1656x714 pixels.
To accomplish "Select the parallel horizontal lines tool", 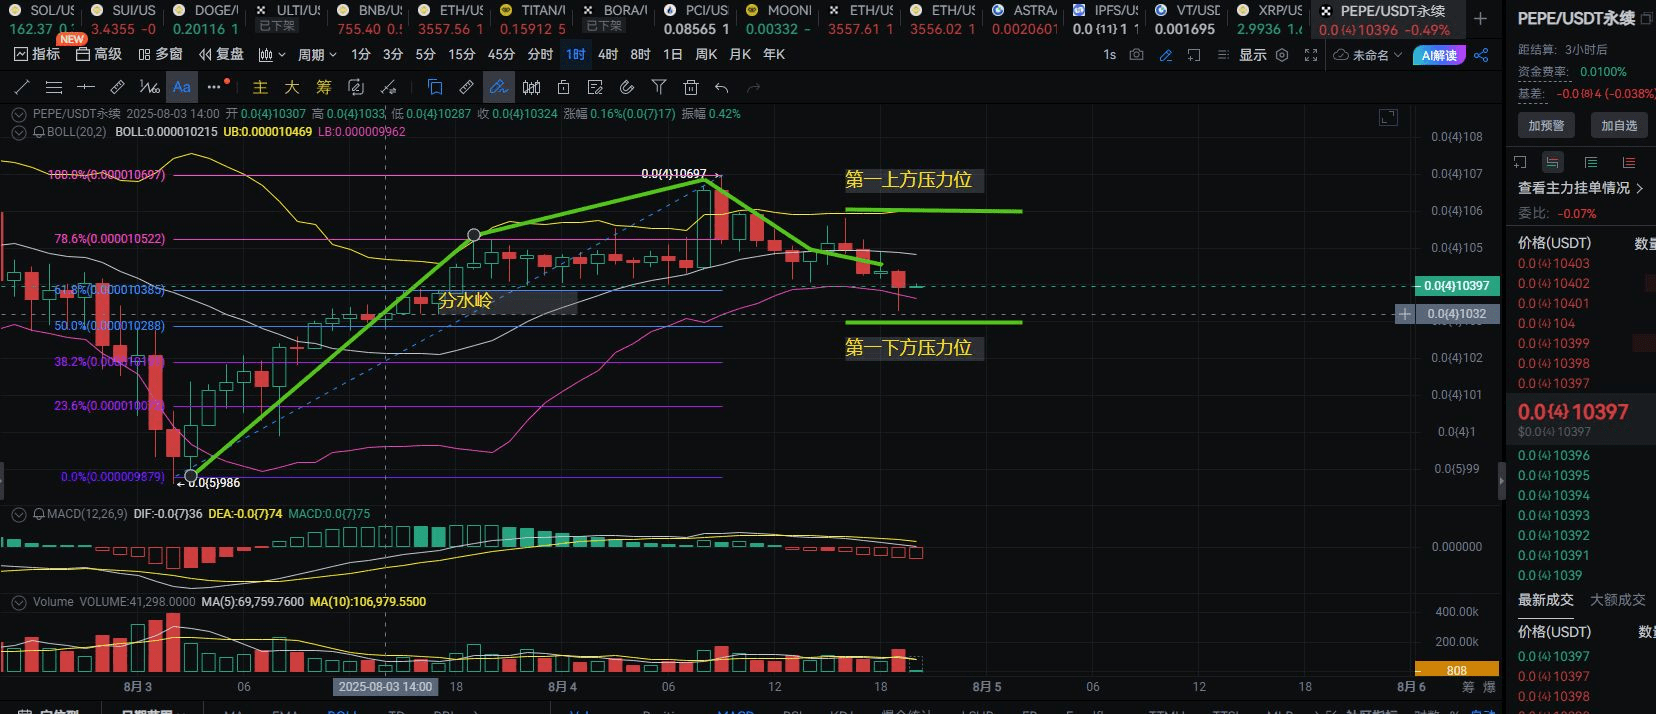I will 54,87.
